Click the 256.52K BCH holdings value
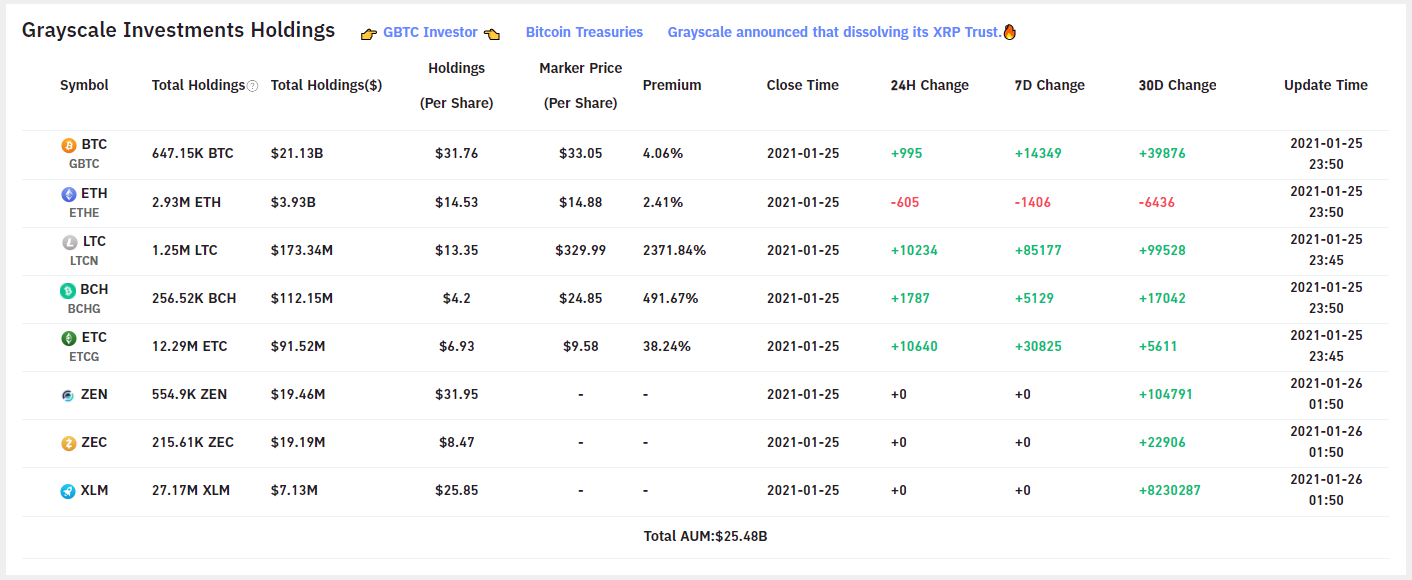 pos(194,298)
